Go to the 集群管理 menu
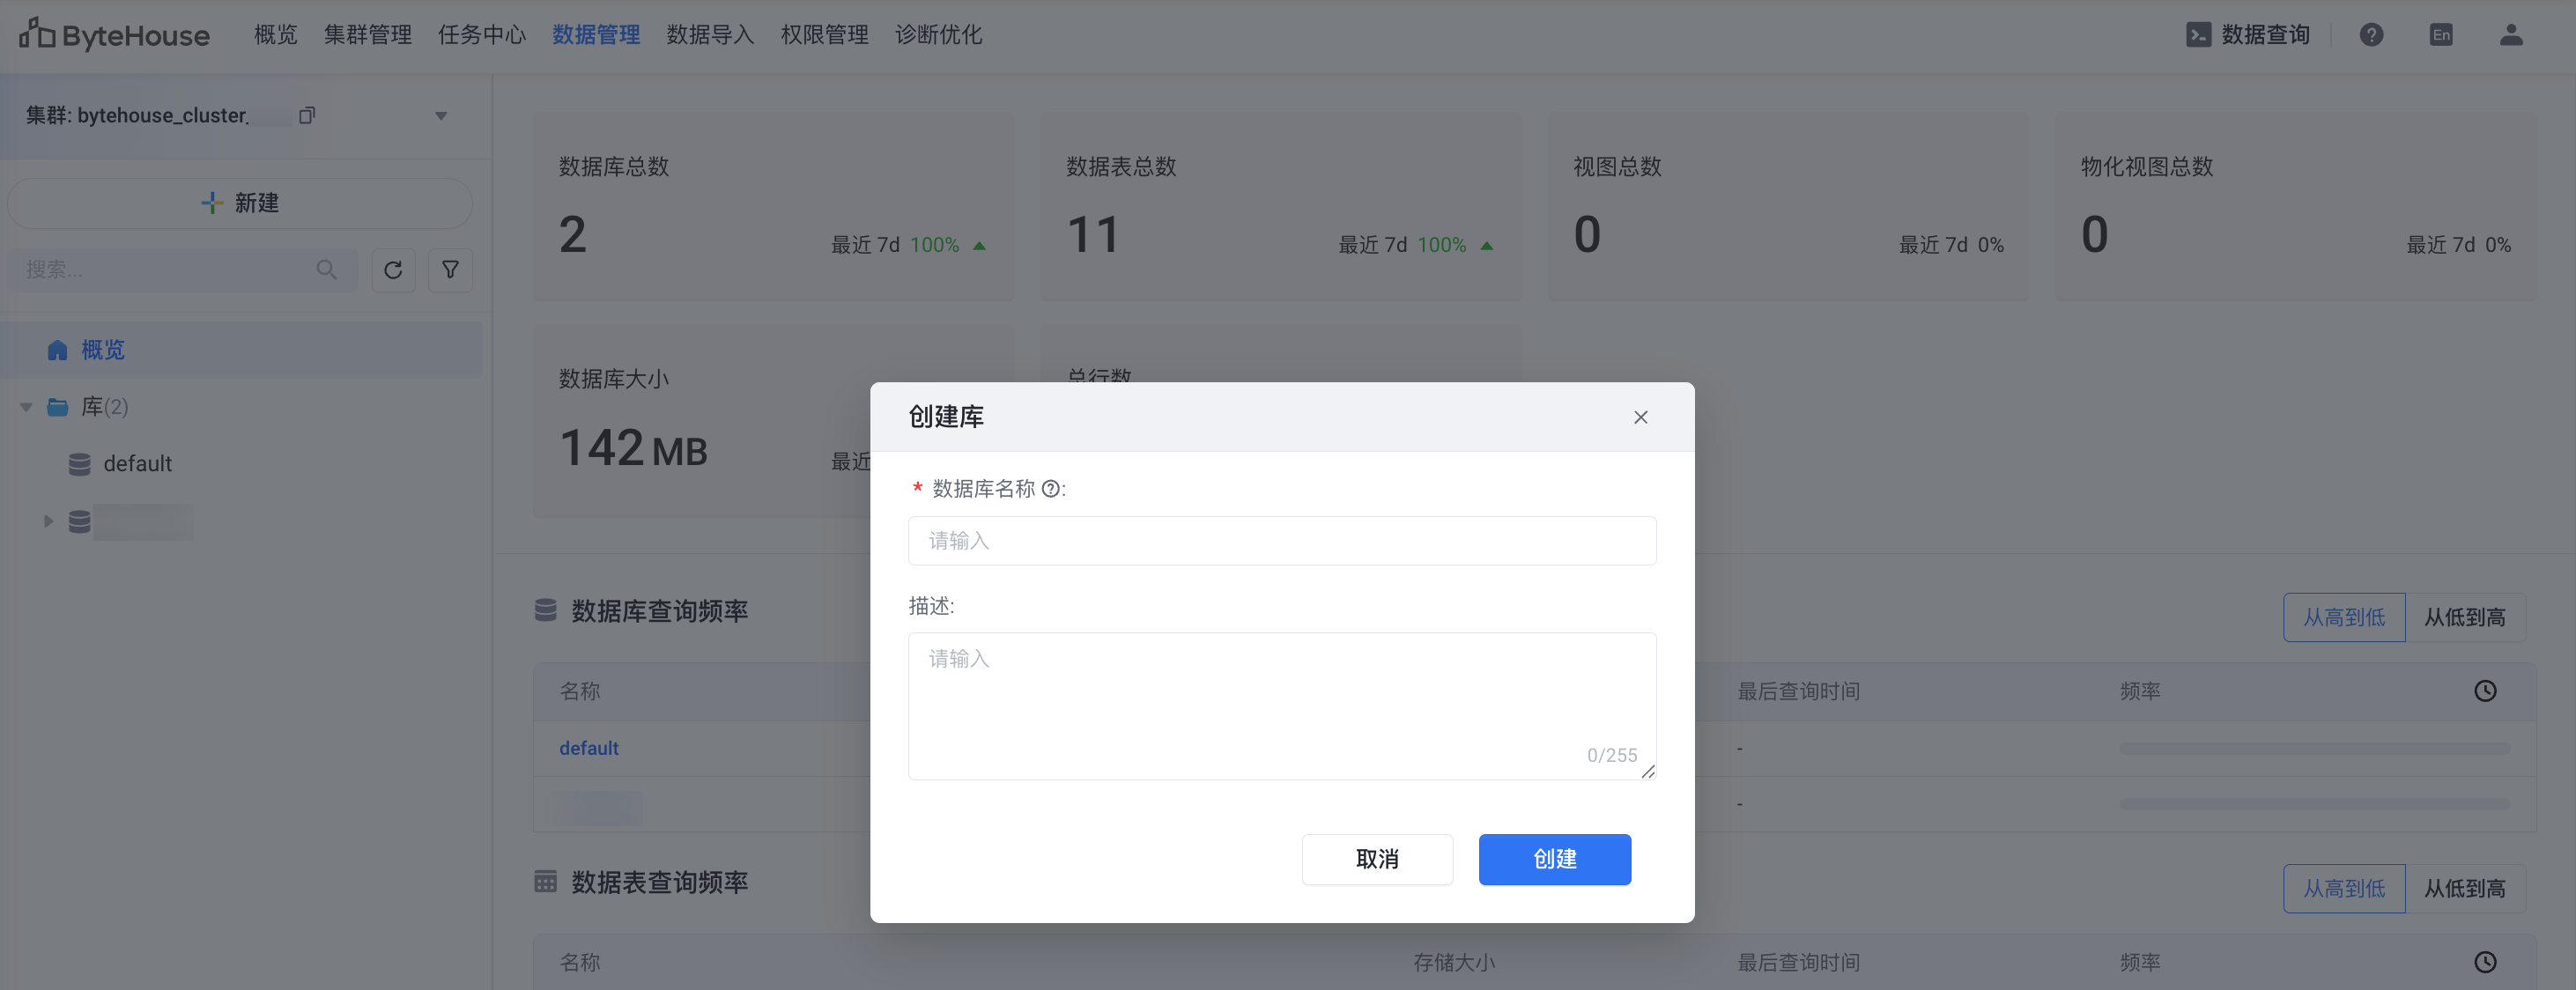This screenshot has height=990, width=2576. (x=368, y=35)
